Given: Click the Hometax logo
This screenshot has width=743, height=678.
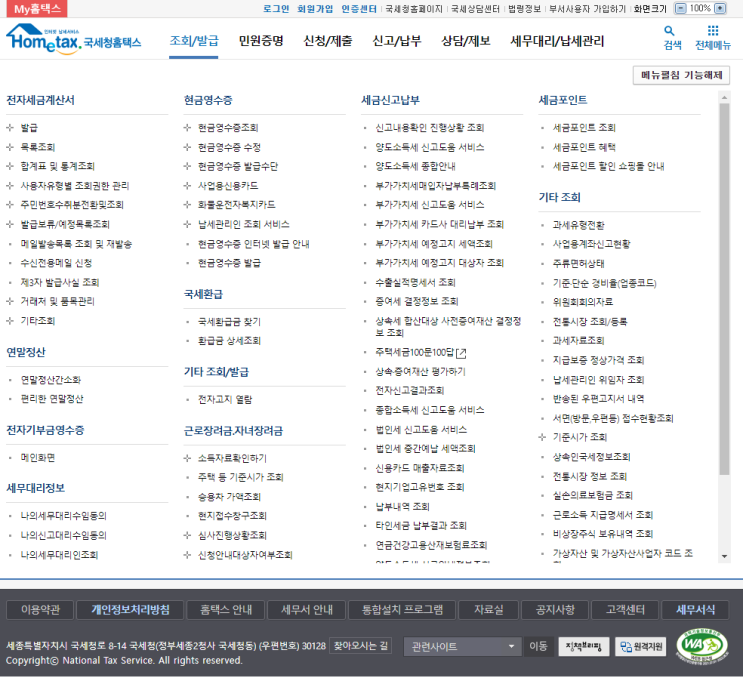Looking at the screenshot, I should point(73,39).
